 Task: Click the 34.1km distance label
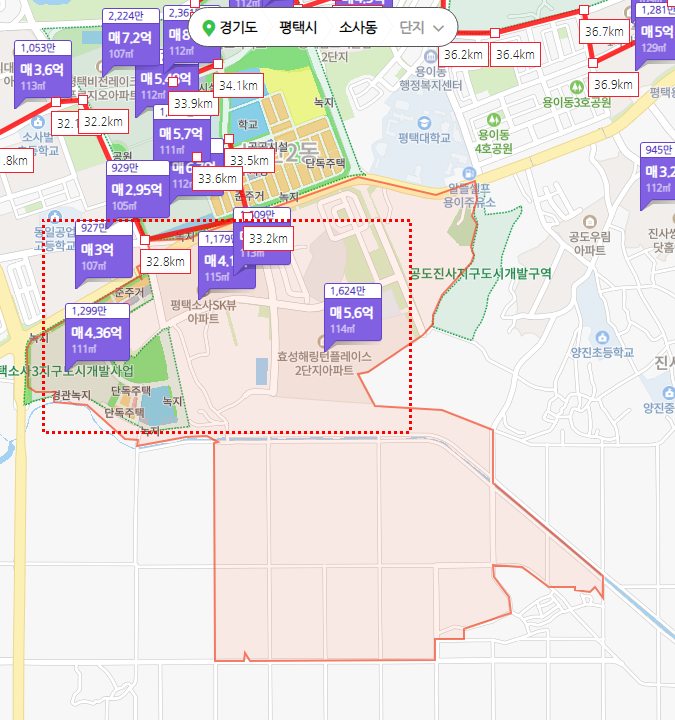click(238, 85)
